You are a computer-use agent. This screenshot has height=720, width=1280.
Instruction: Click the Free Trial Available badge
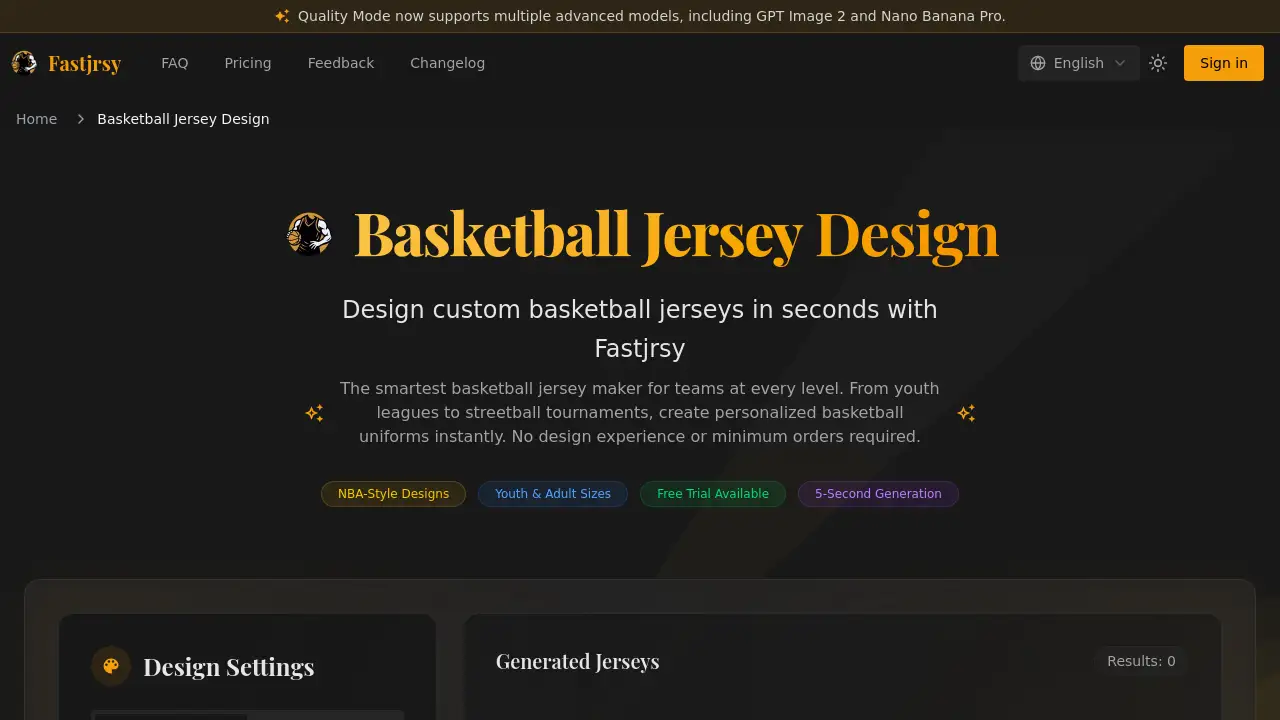[713, 494]
